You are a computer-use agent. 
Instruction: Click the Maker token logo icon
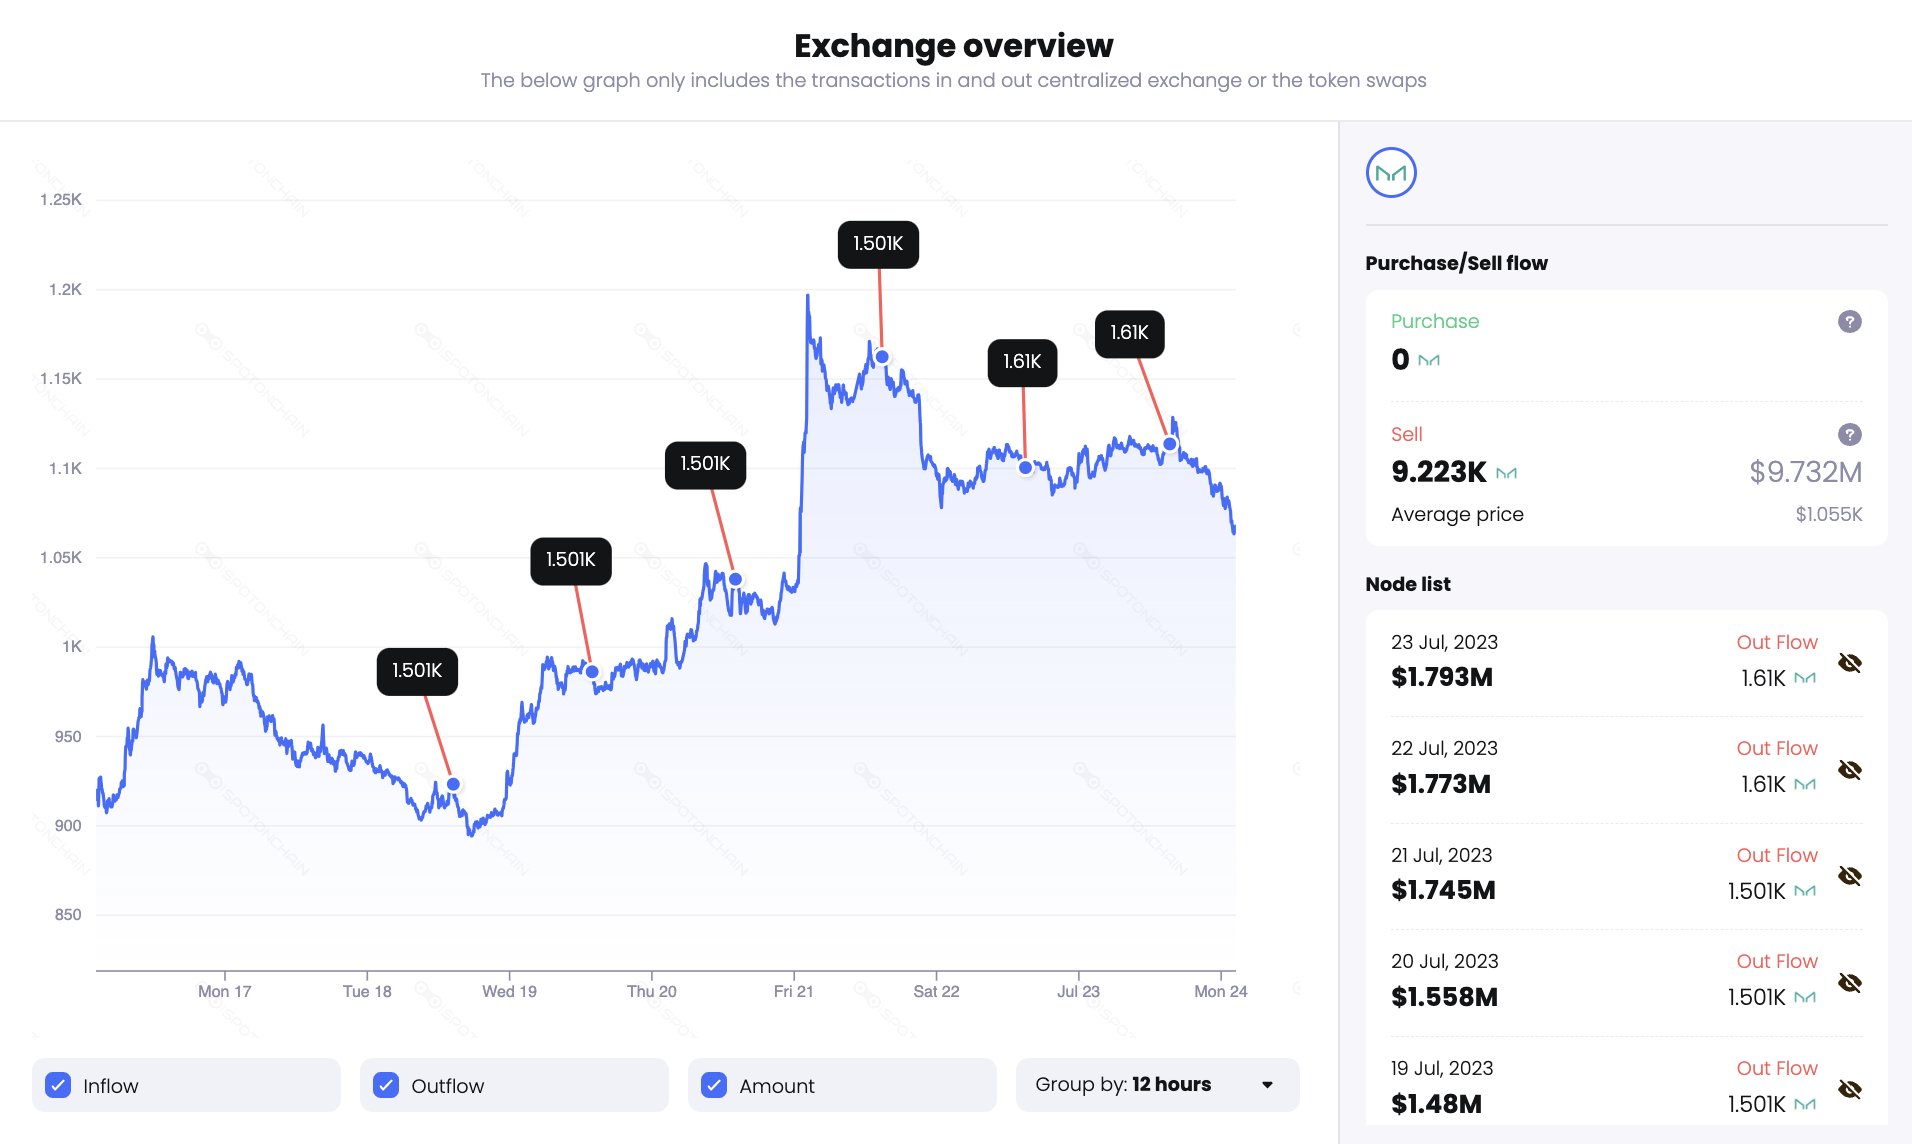pyautogui.click(x=1391, y=173)
